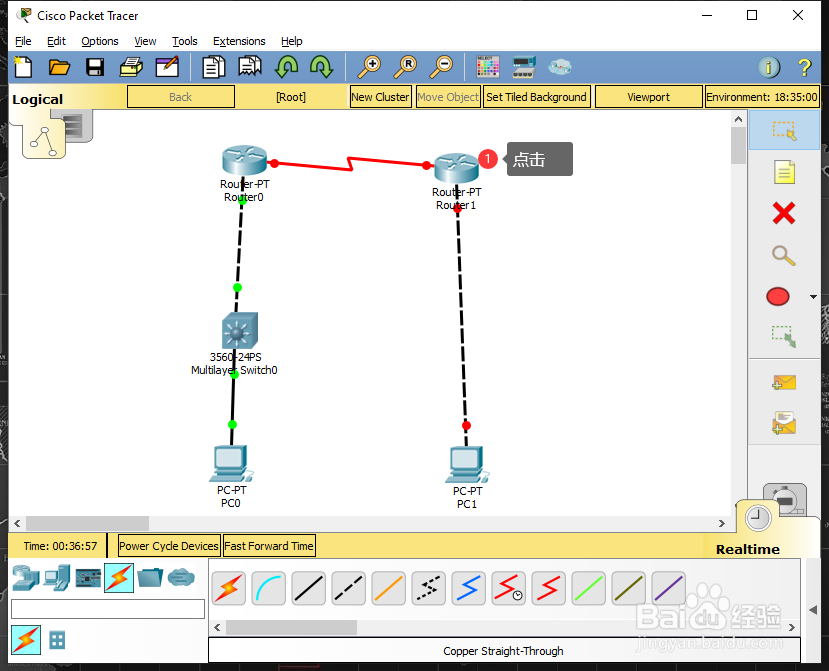Pick Automatically Choose Connection Type cable
The height and width of the screenshot is (671, 829).
tap(229, 588)
